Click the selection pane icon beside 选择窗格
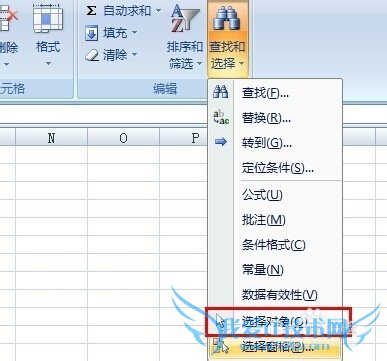This screenshot has width=387, height=361. 221,346
